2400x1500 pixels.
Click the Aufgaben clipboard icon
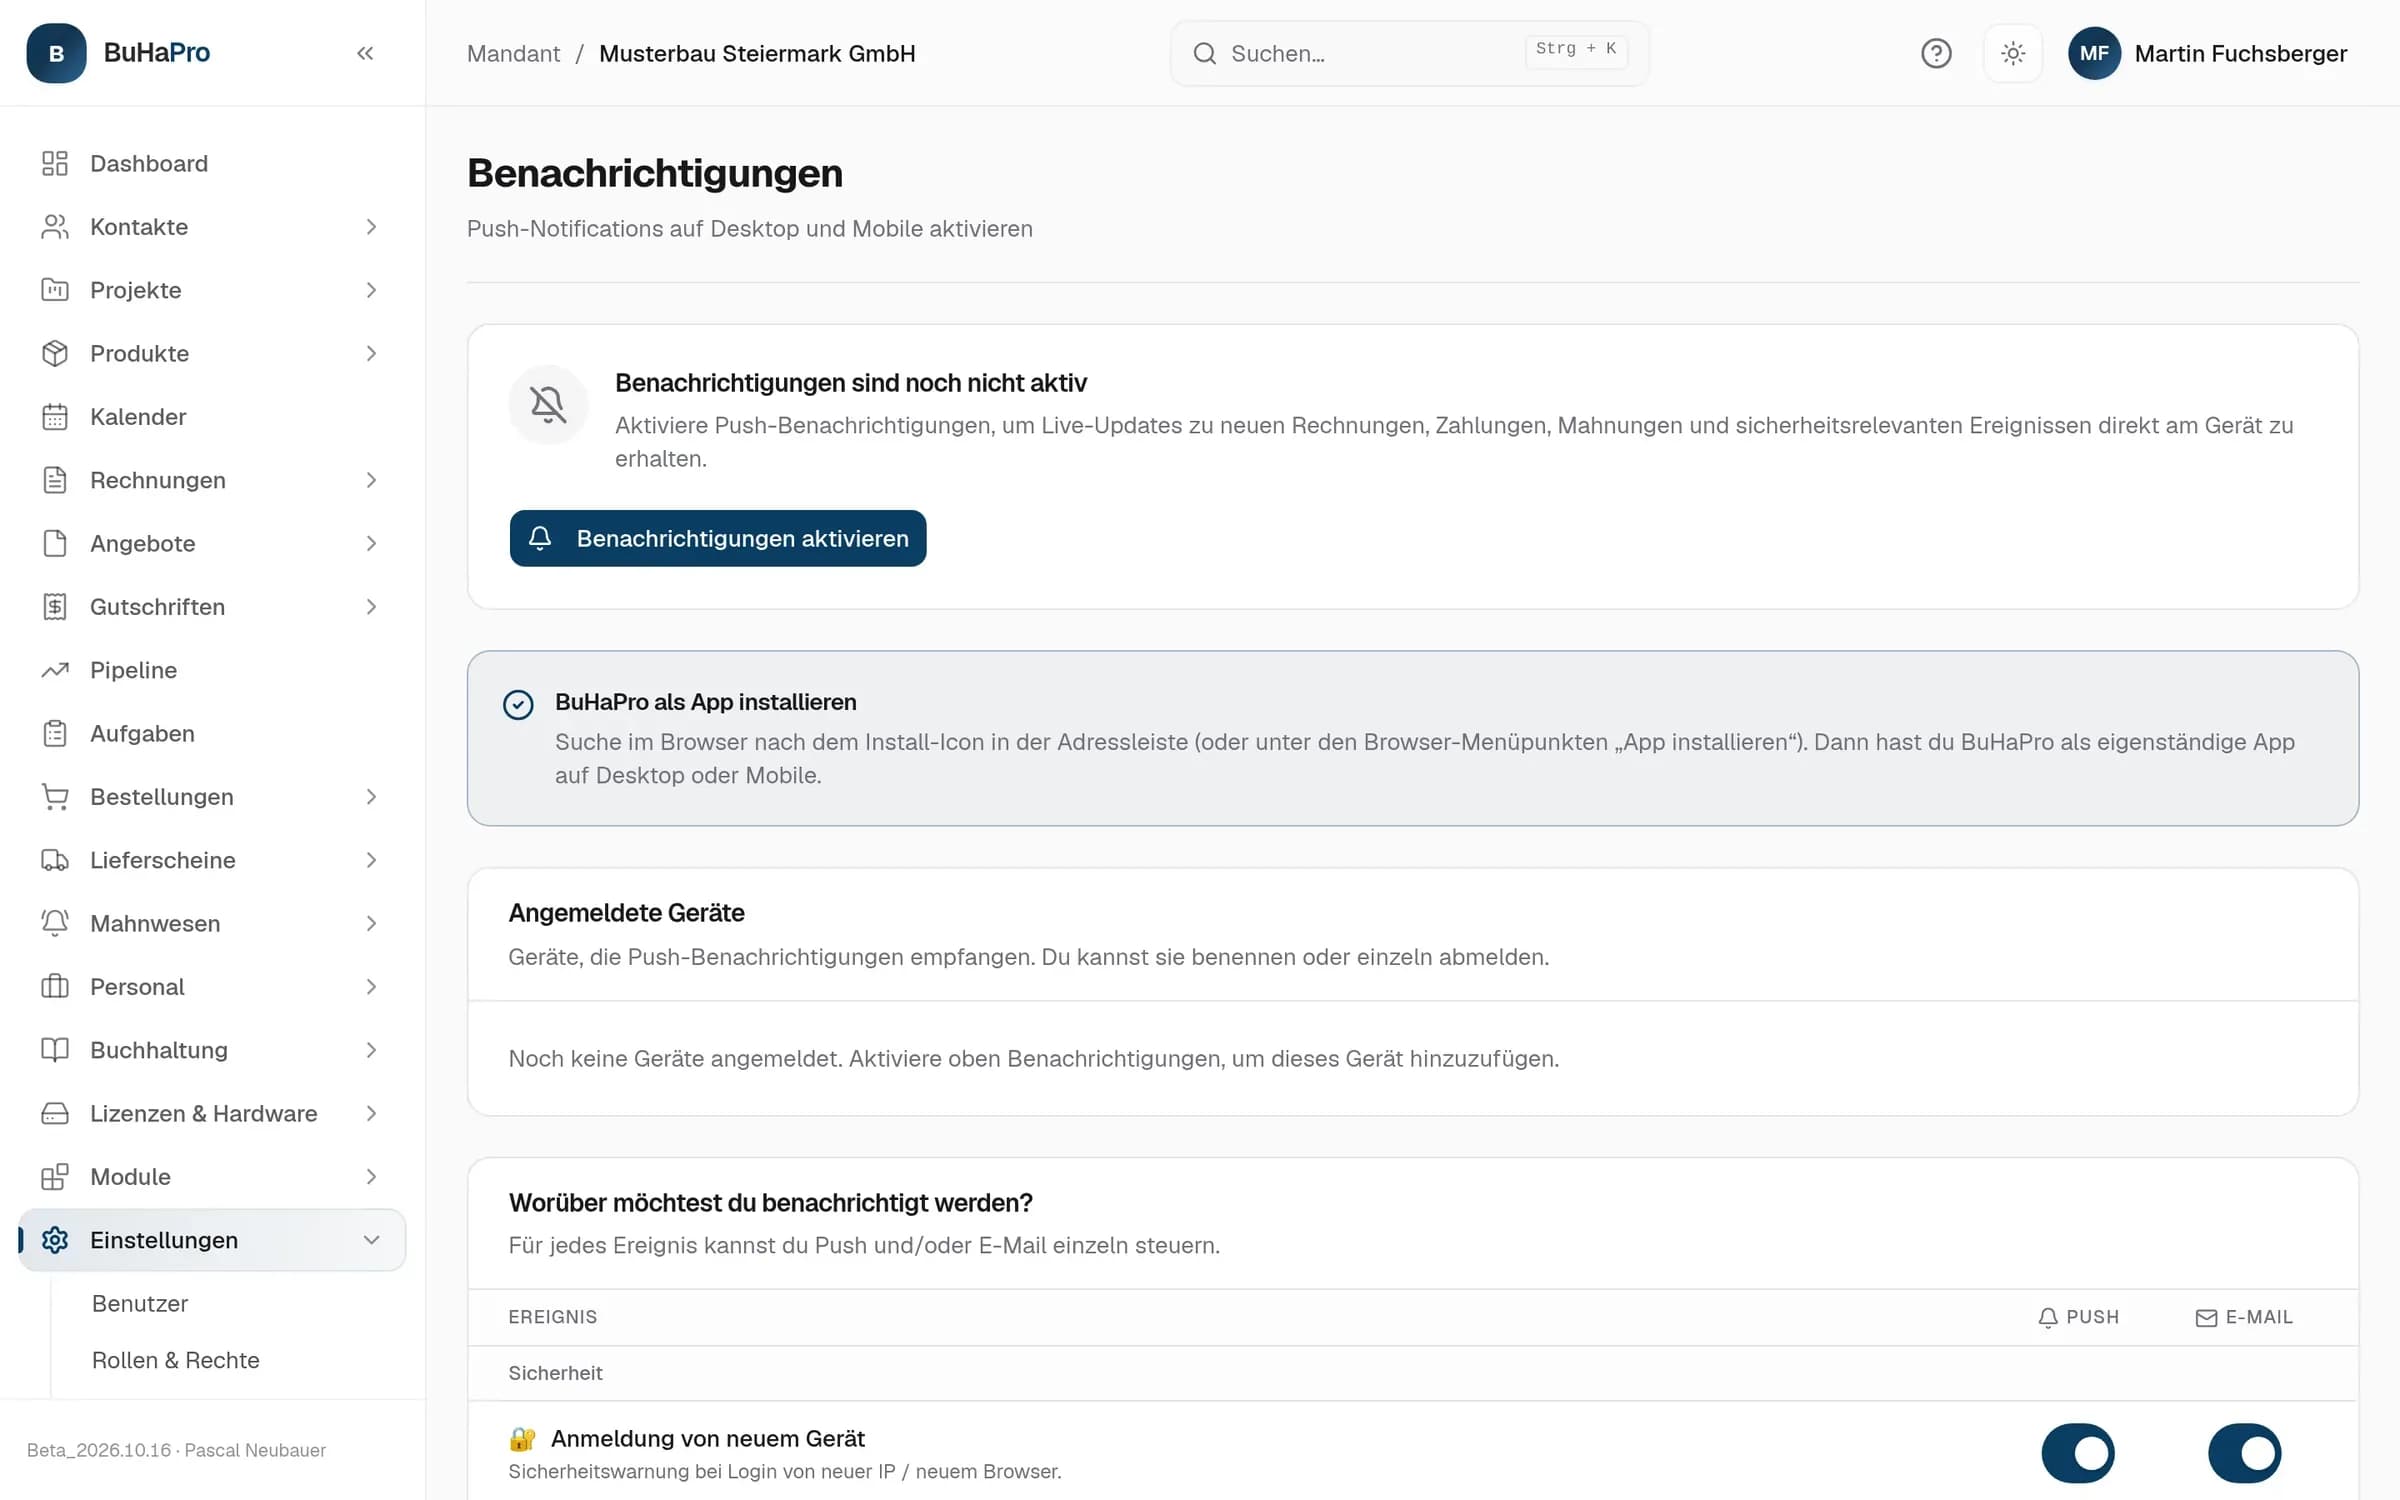pos(55,733)
